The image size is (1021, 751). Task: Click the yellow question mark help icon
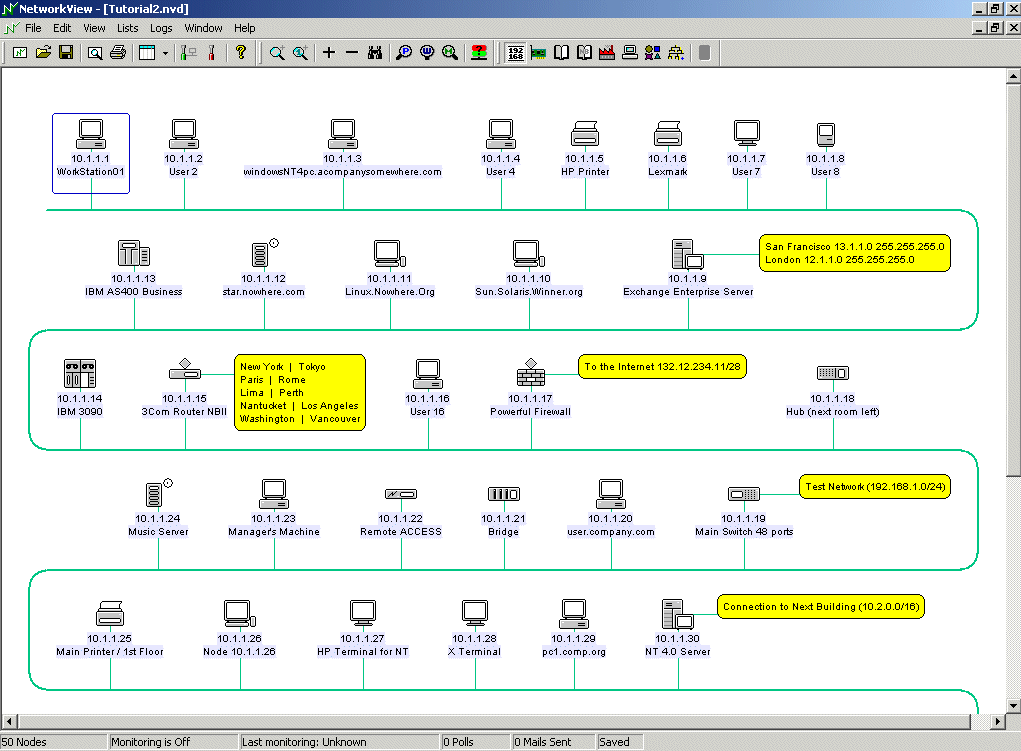pos(241,53)
